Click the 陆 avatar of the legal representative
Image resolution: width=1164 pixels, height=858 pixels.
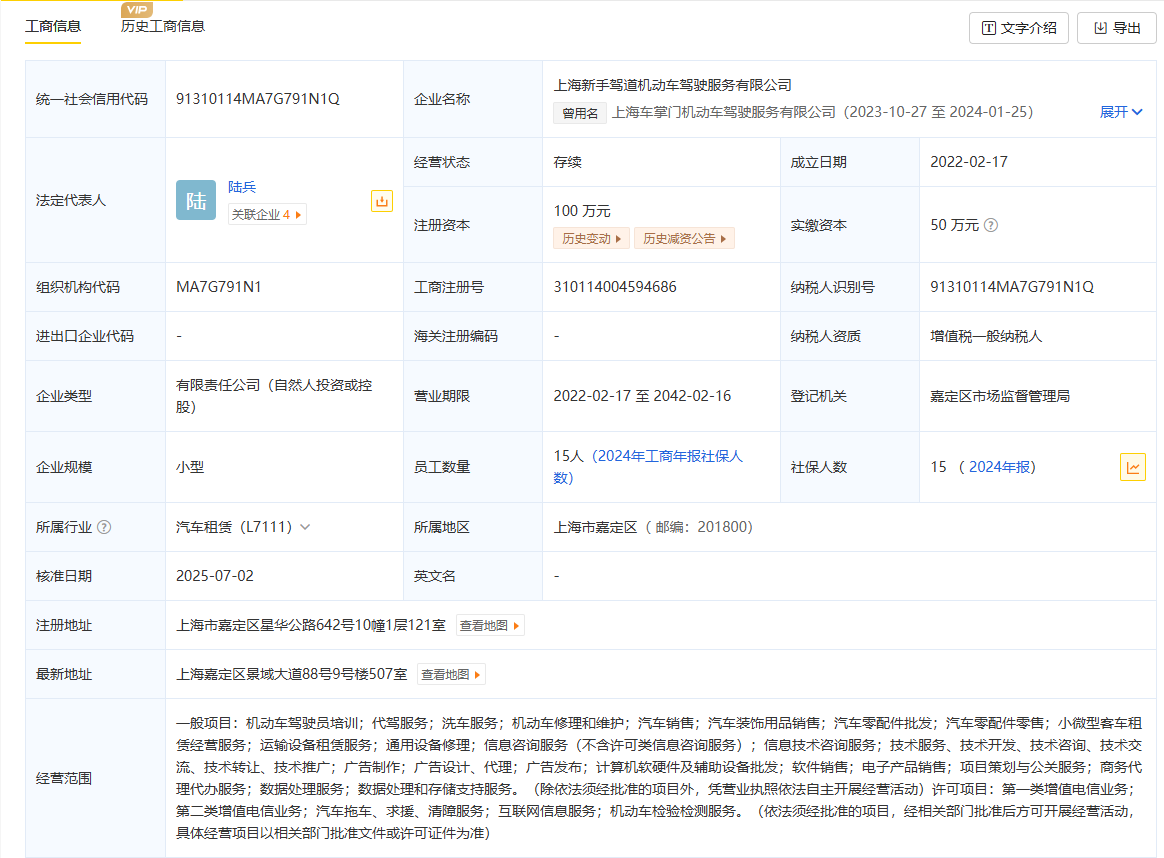click(x=196, y=200)
